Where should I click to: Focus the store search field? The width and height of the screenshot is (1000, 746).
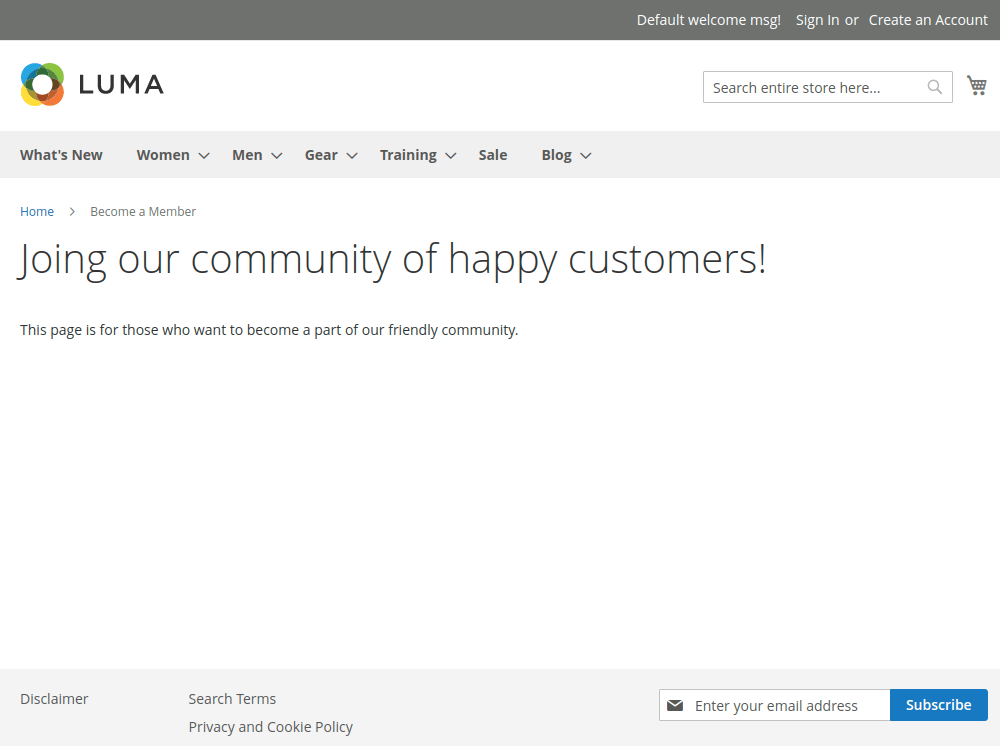coord(828,87)
